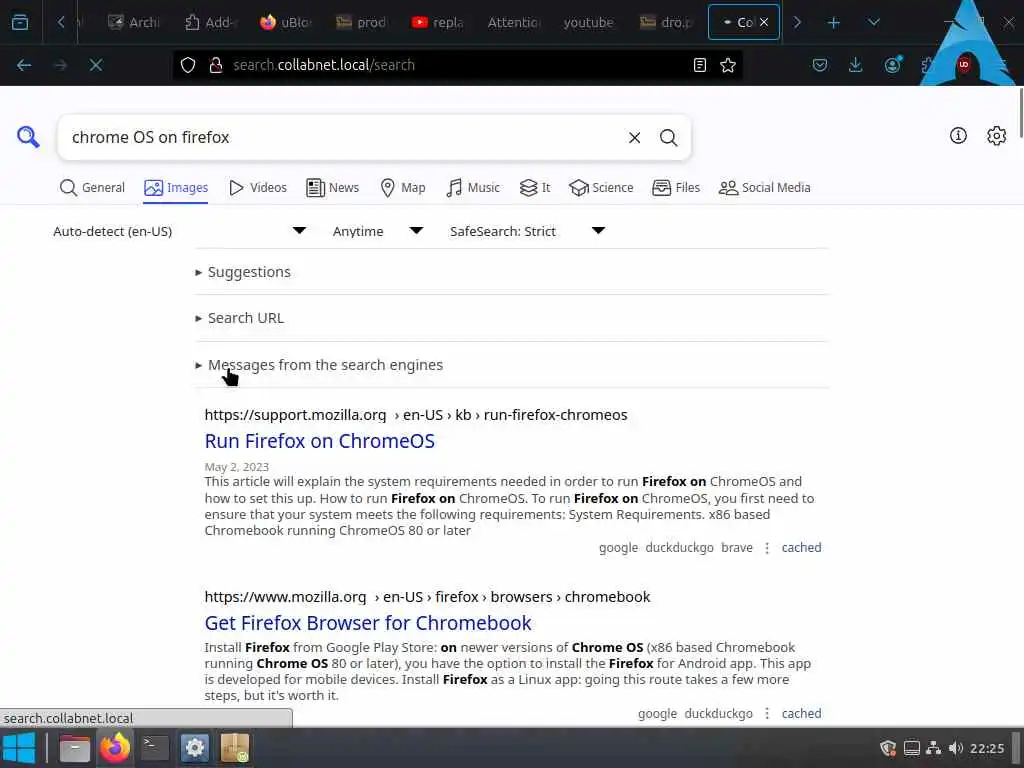Open the uBlock Origin toolbar icon

pos(964,65)
